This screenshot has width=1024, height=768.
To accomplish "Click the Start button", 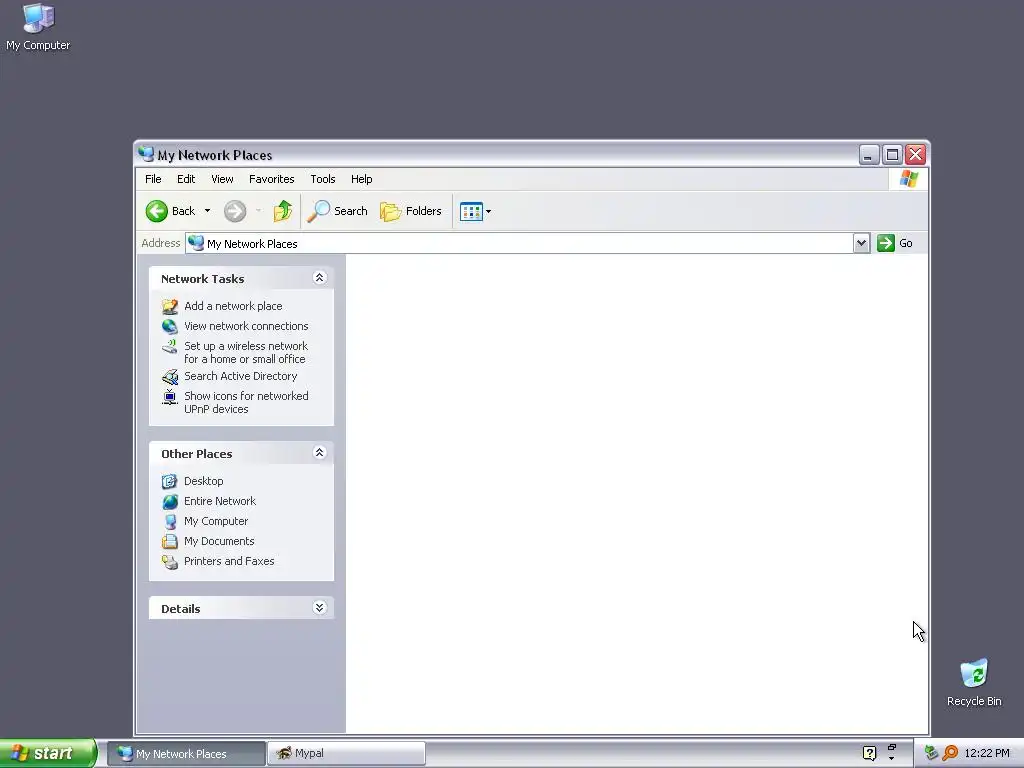I will click(x=48, y=753).
